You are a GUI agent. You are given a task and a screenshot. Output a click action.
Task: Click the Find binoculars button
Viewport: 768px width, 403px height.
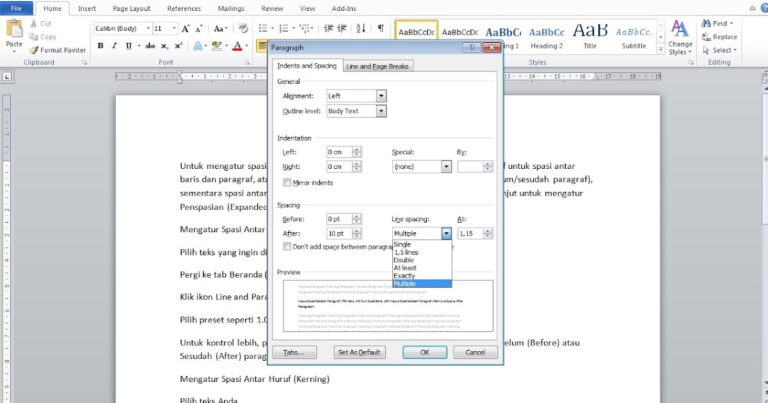(718, 24)
